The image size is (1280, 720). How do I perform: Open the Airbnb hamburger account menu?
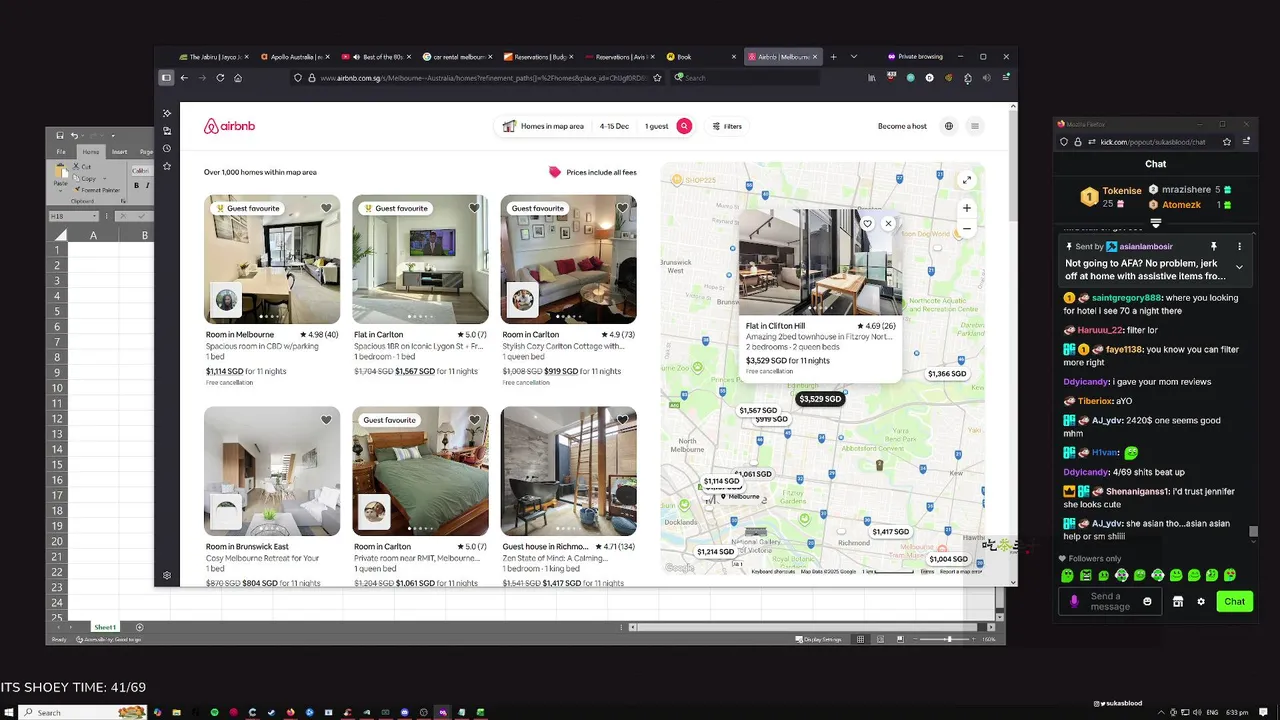point(975,126)
